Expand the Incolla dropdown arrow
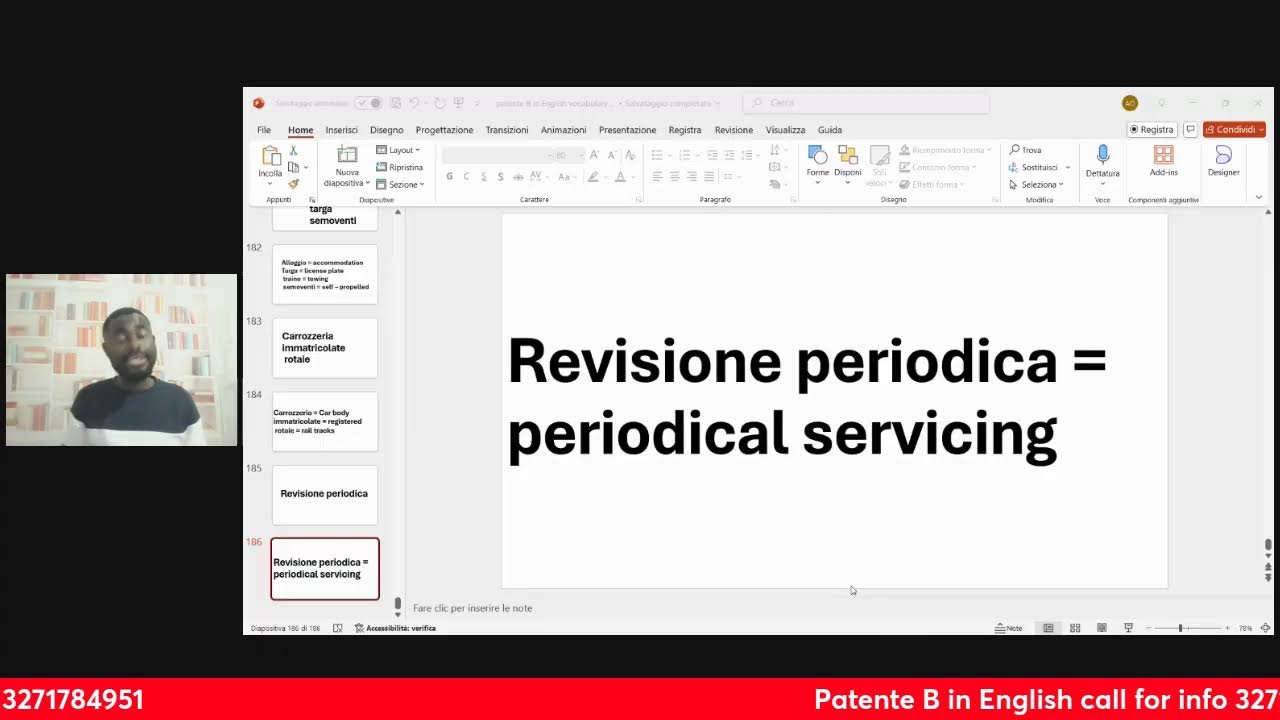1280x720 pixels. coord(271,182)
